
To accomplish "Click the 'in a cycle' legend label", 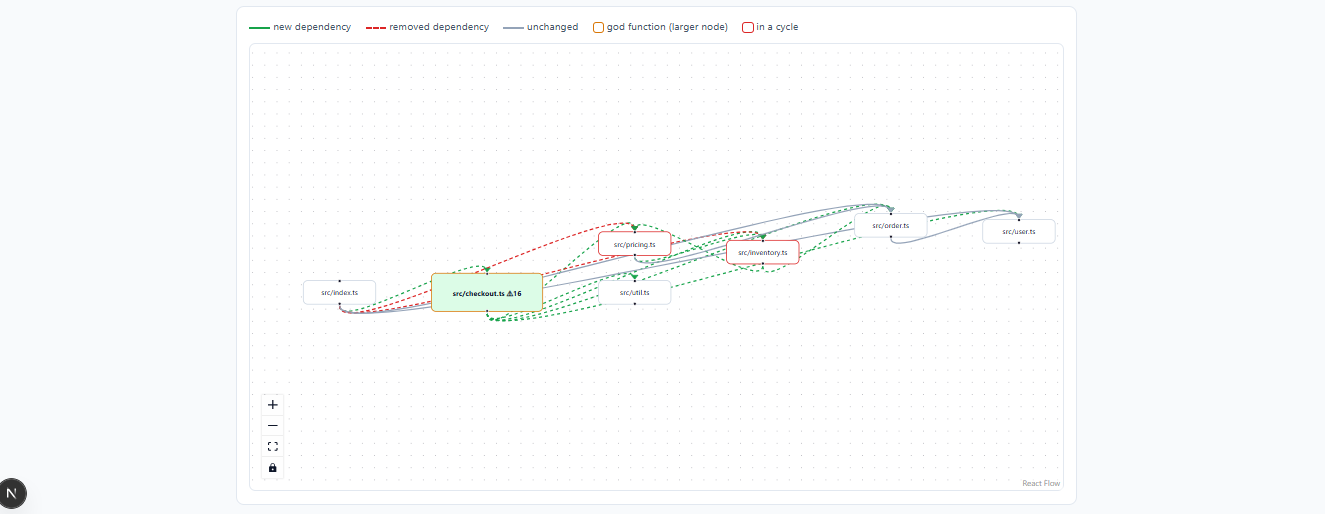I will [x=777, y=27].
